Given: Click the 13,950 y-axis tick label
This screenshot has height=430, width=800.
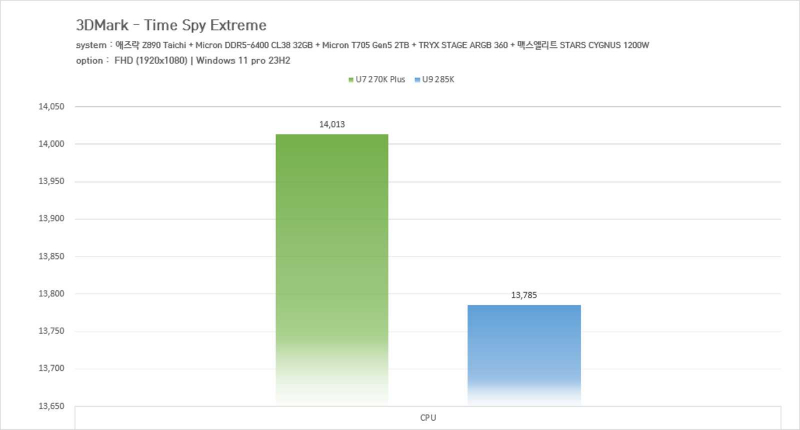Looking at the screenshot, I should (x=48, y=182).
